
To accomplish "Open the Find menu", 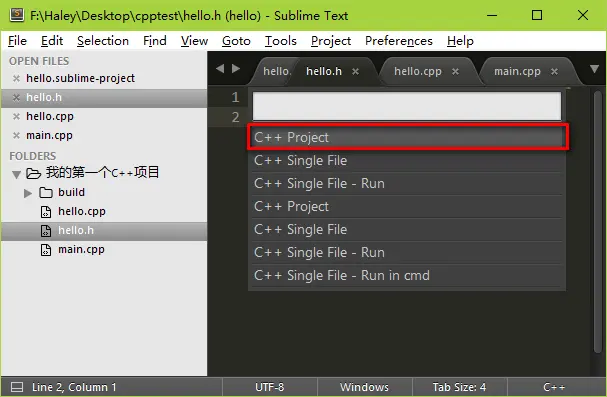I will click(x=155, y=41).
